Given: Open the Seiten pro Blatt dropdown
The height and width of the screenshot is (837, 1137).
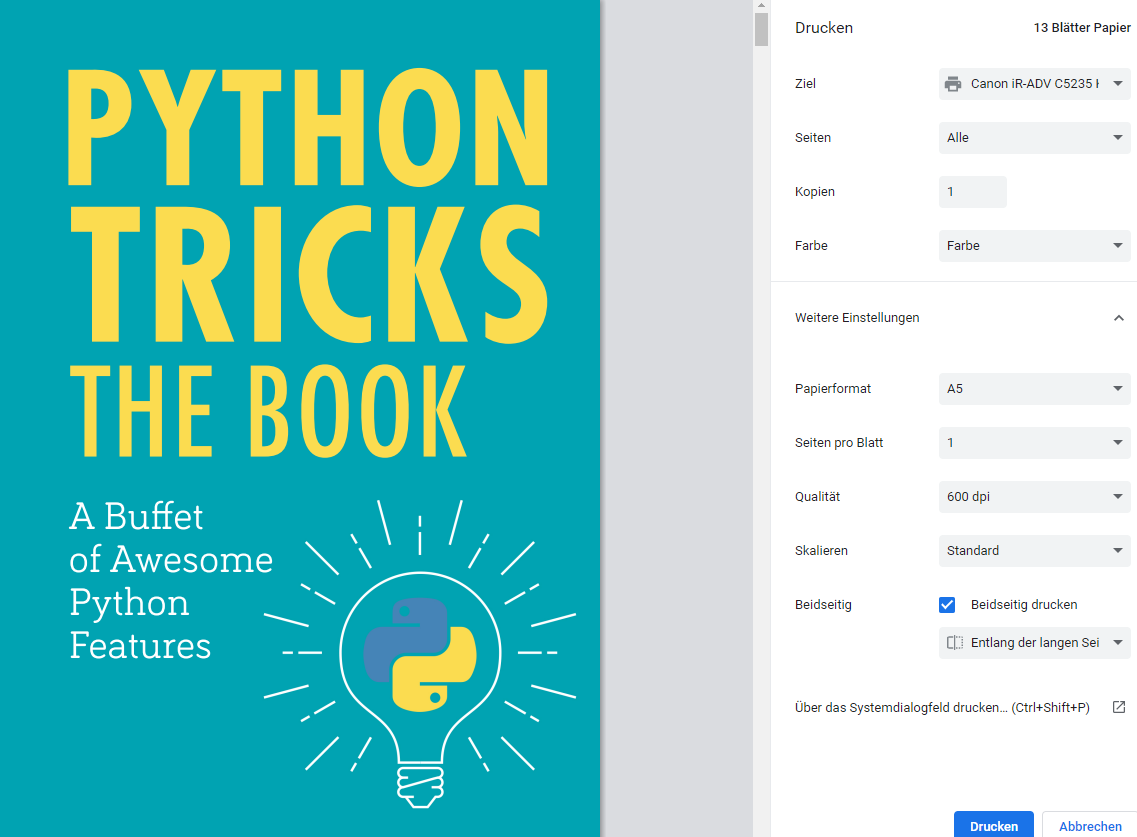Looking at the screenshot, I should point(1034,442).
